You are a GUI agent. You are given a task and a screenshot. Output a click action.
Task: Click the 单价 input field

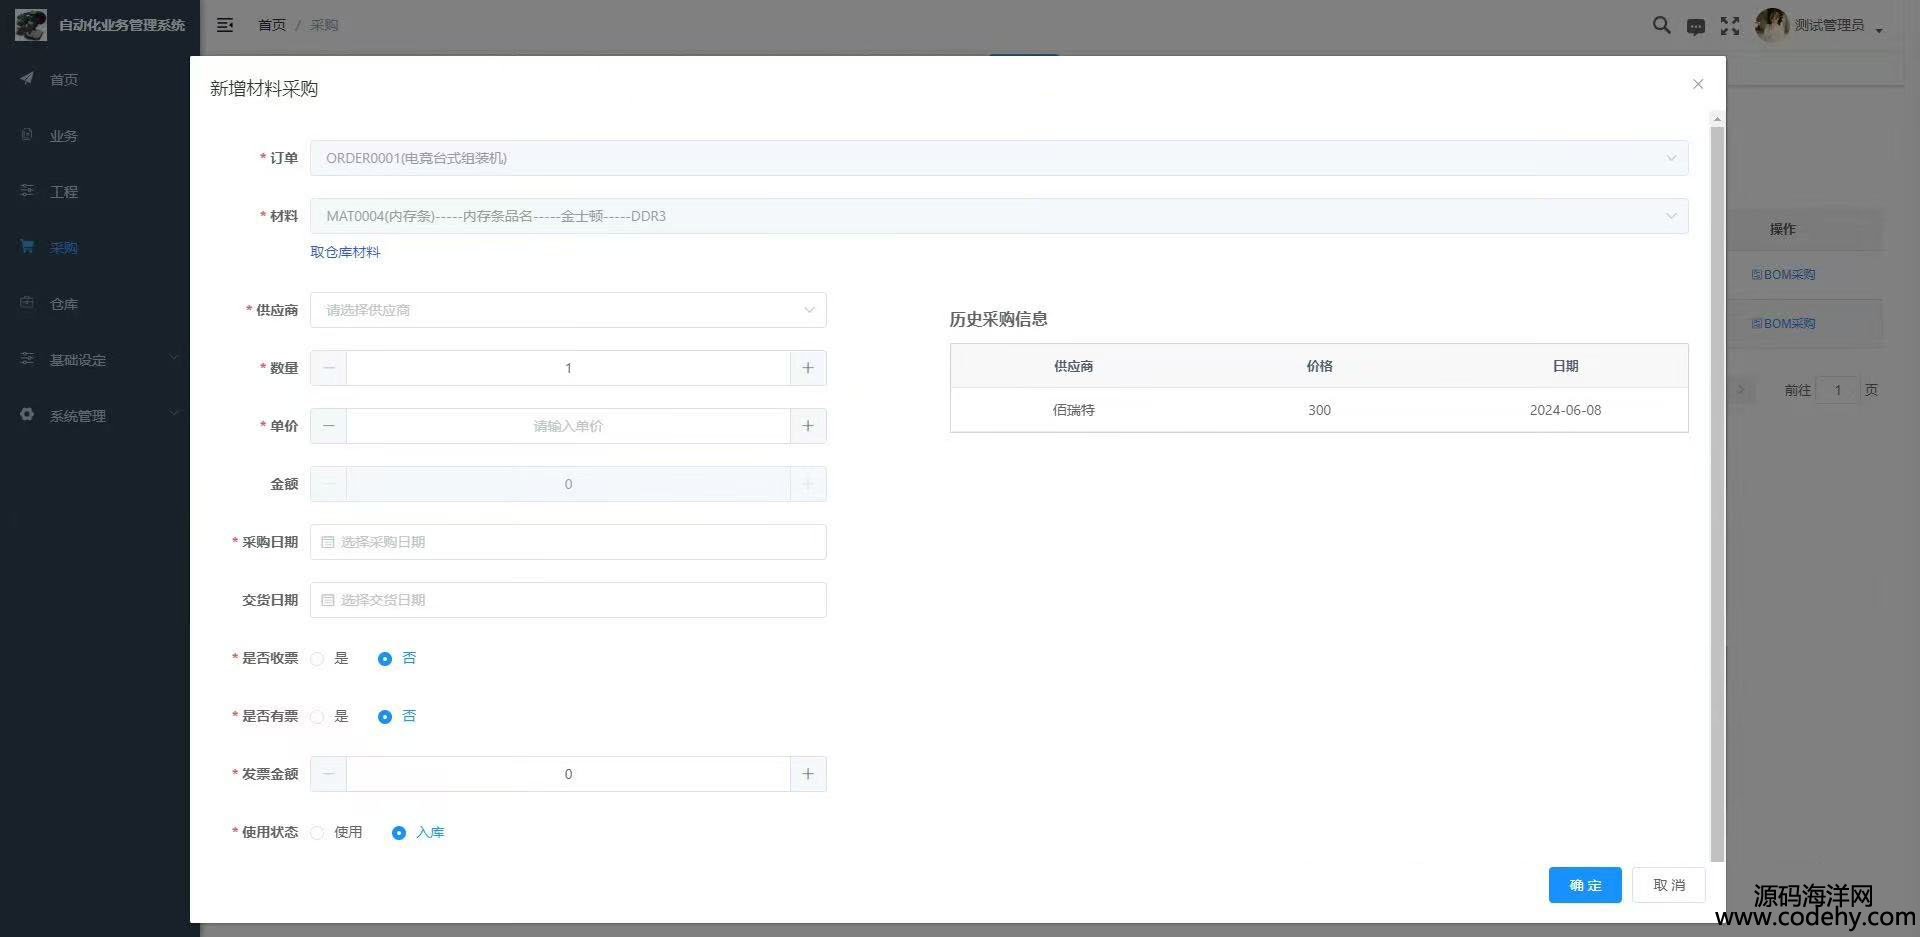(568, 426)
